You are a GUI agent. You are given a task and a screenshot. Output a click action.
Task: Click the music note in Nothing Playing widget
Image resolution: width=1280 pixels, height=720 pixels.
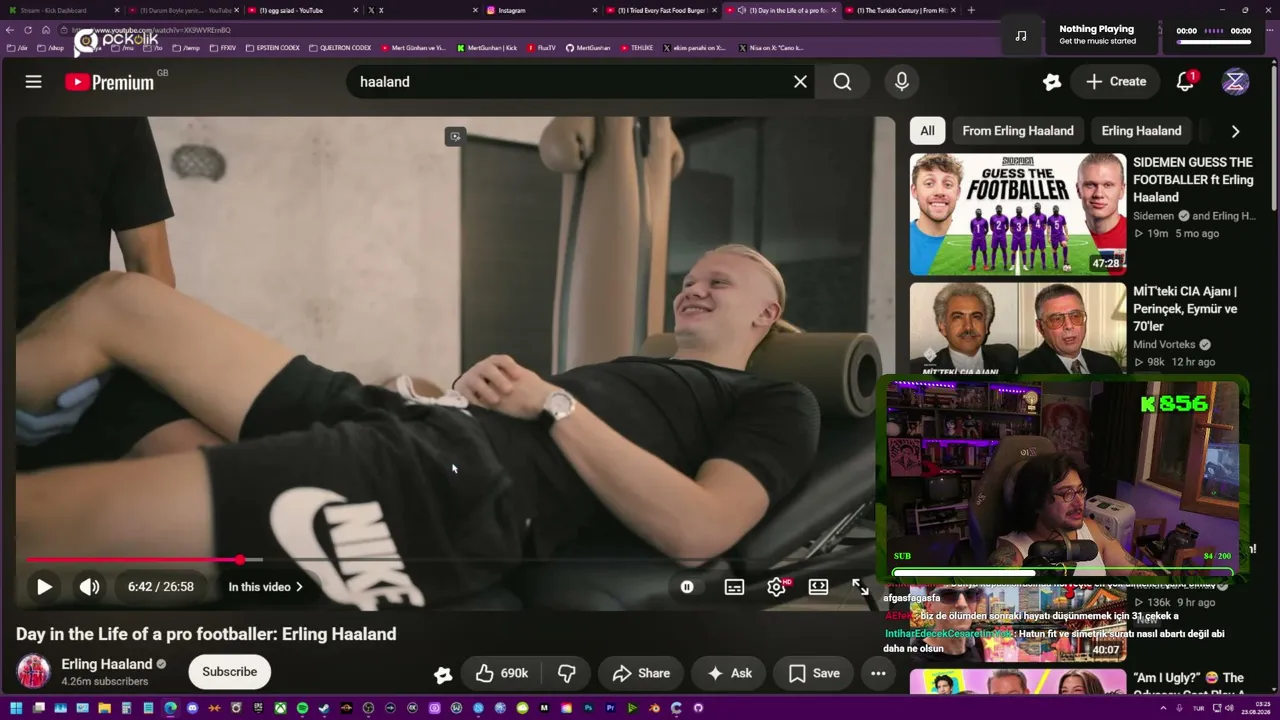[1021, 36]
